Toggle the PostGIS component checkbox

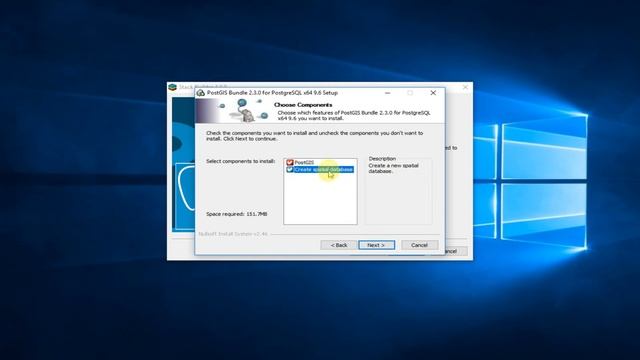pyautogui.click(x=290, y=162)
